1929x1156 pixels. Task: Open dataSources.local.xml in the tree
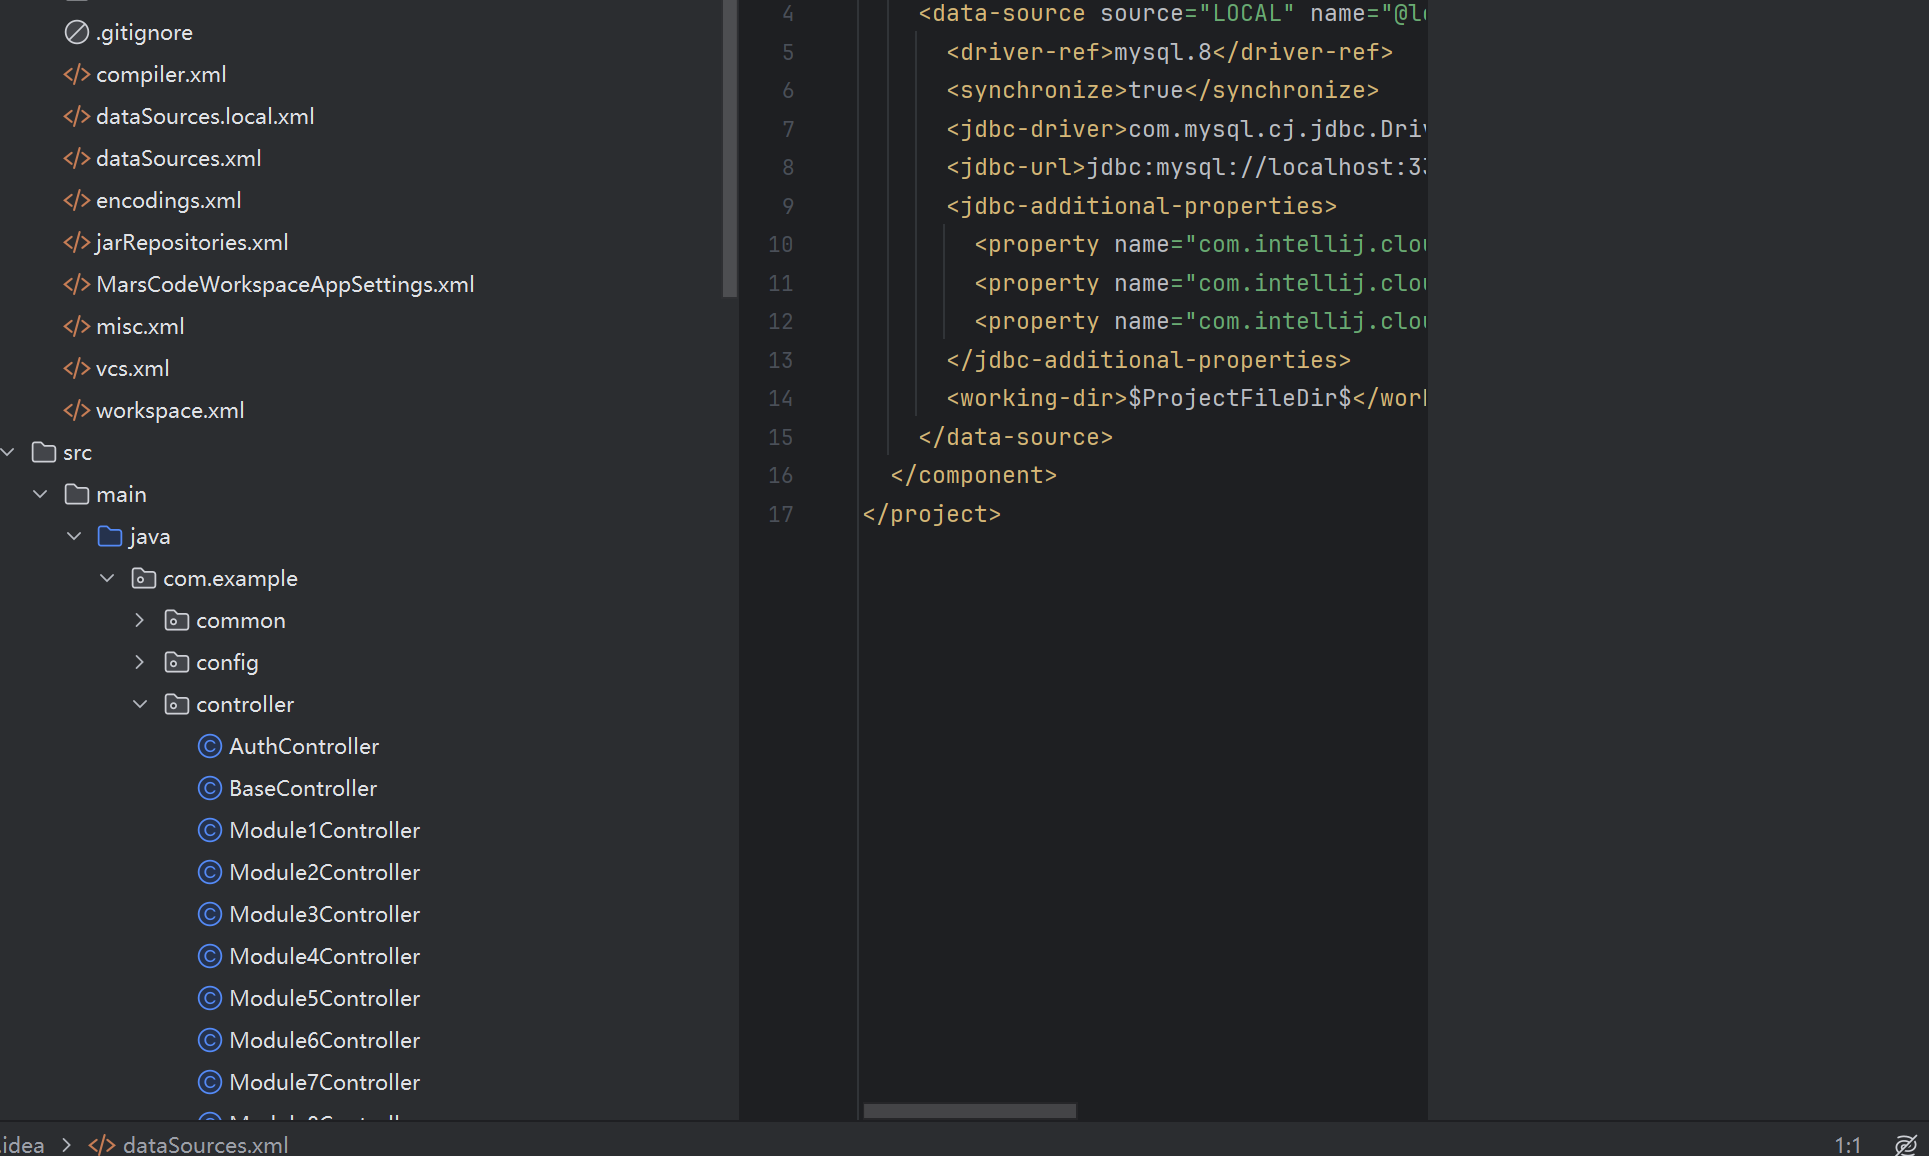(205, 117)
